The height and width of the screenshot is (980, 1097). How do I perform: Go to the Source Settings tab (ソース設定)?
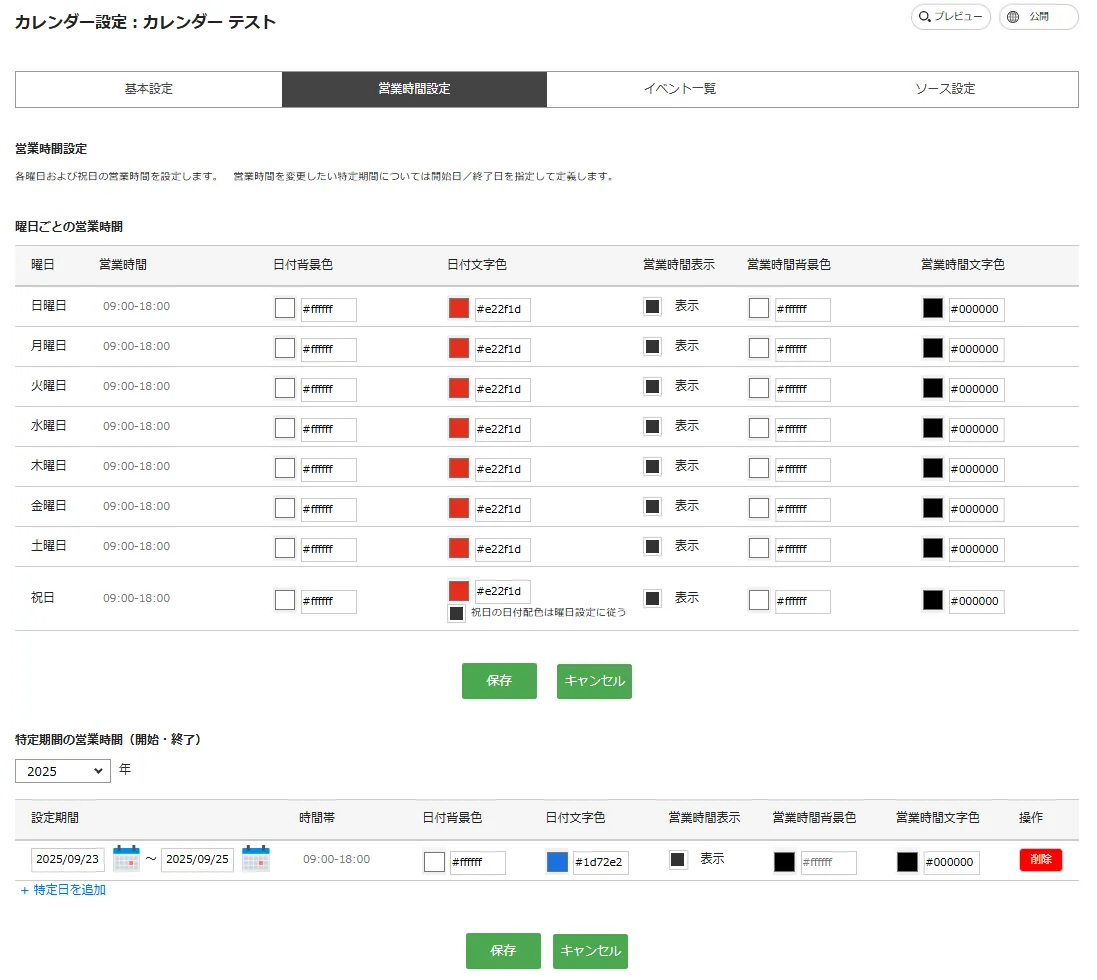coord(945,89)
